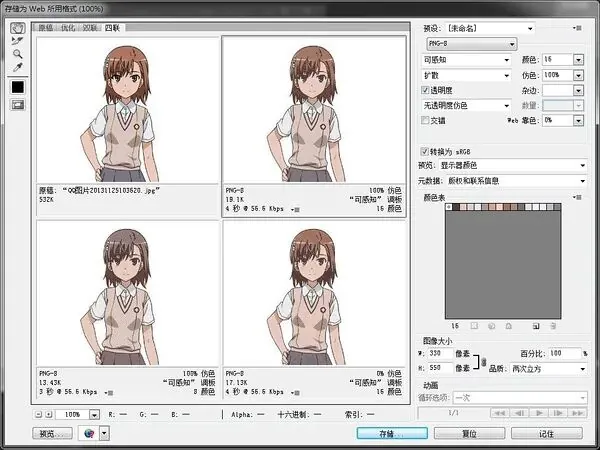Screen dimensions: 600x450
Task: Select the first swatch in color table
Action: [449, 207]
